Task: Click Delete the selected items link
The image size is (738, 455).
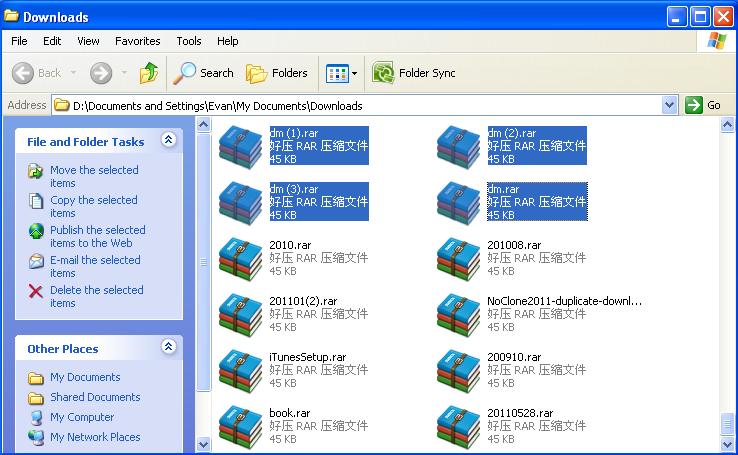Action: tap(96, 297)
